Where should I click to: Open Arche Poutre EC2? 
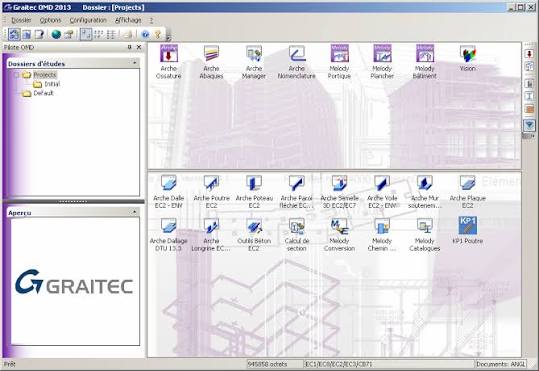(211, 192)
